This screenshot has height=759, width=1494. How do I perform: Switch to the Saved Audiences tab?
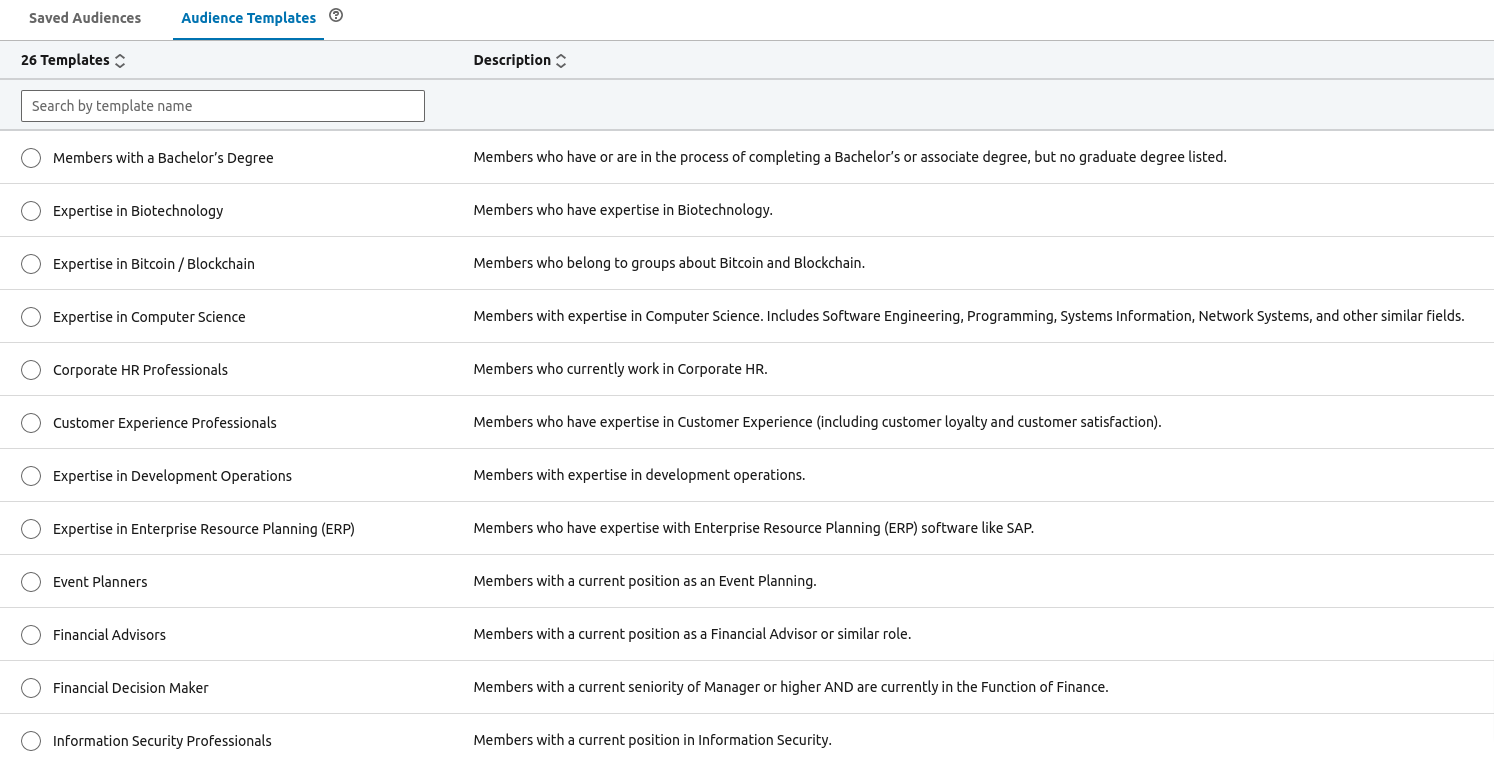85,18
